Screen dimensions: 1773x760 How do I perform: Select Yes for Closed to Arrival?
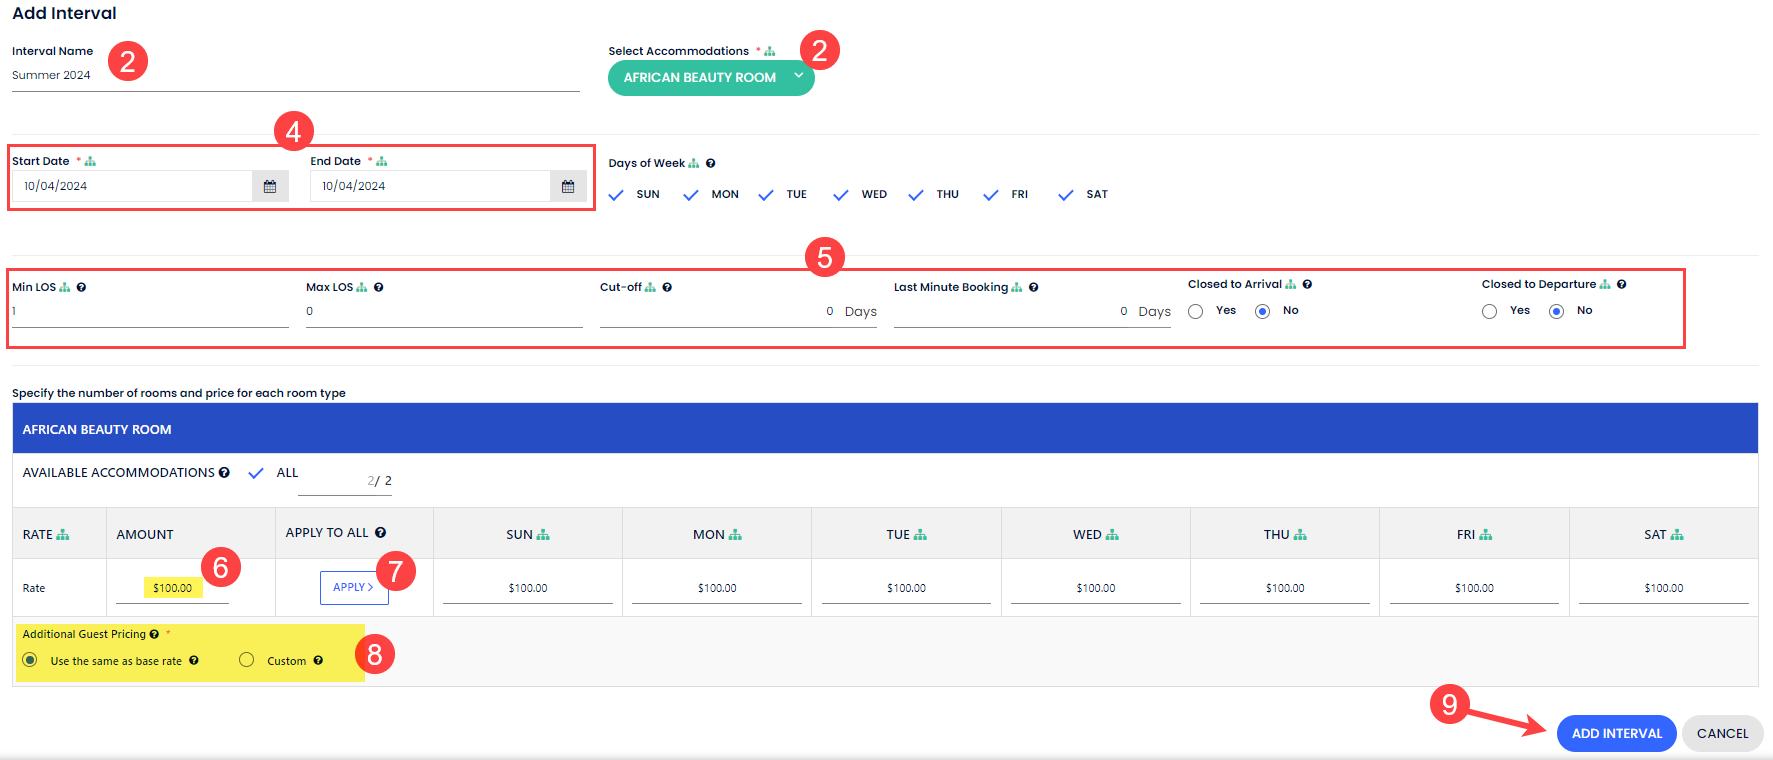point(1196,311)
